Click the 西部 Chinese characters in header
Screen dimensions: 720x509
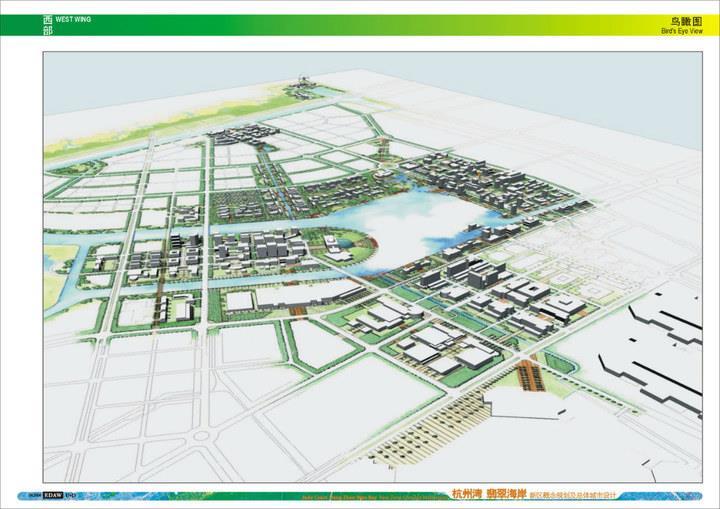coord(48,25)
